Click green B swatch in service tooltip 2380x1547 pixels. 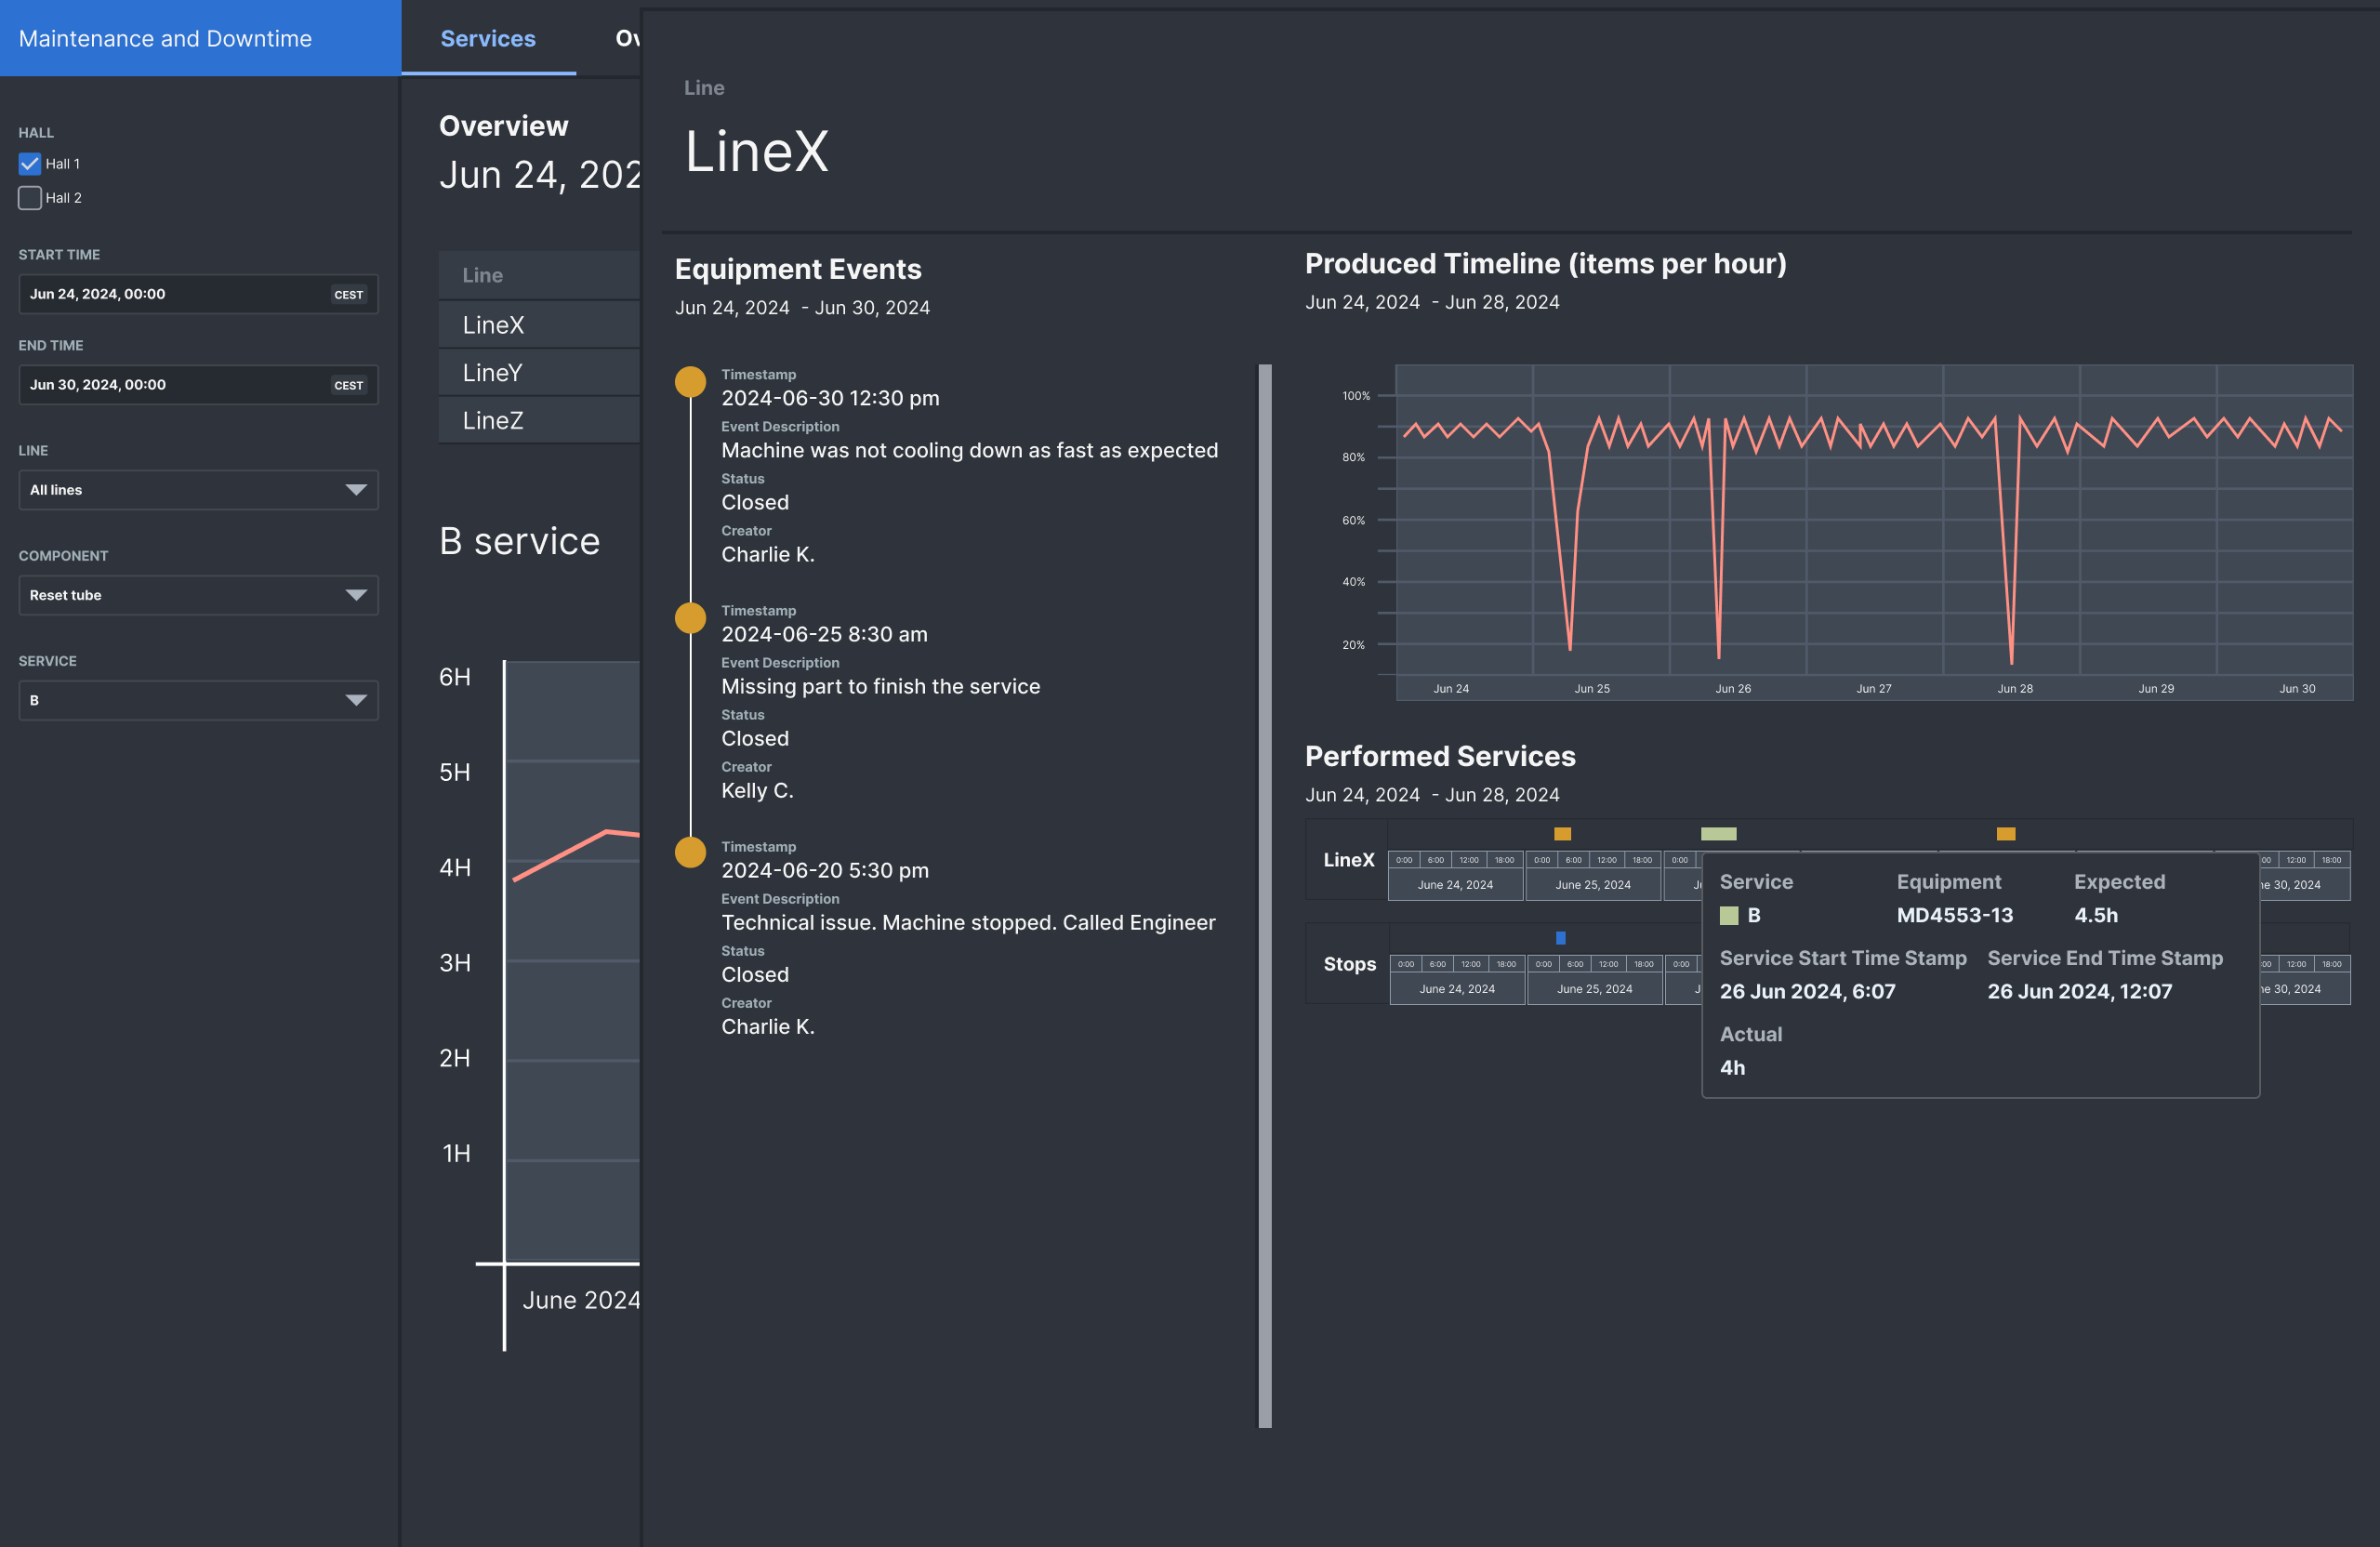1729,916
